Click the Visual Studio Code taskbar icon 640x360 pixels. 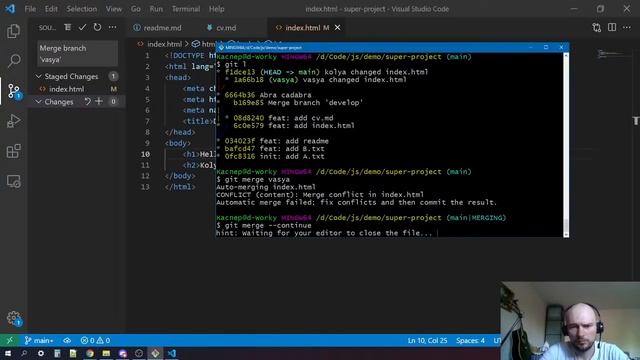(172, 353)
